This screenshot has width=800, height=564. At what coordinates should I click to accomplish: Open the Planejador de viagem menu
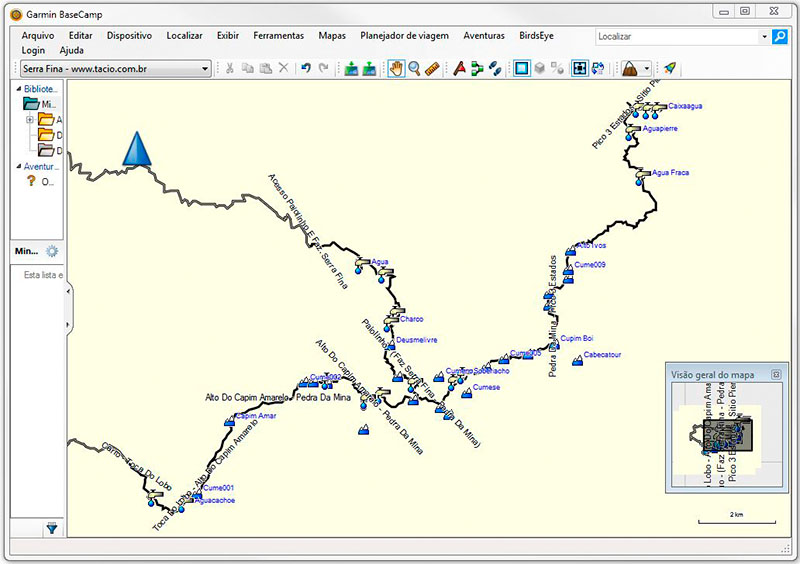(x=405, y=36)
